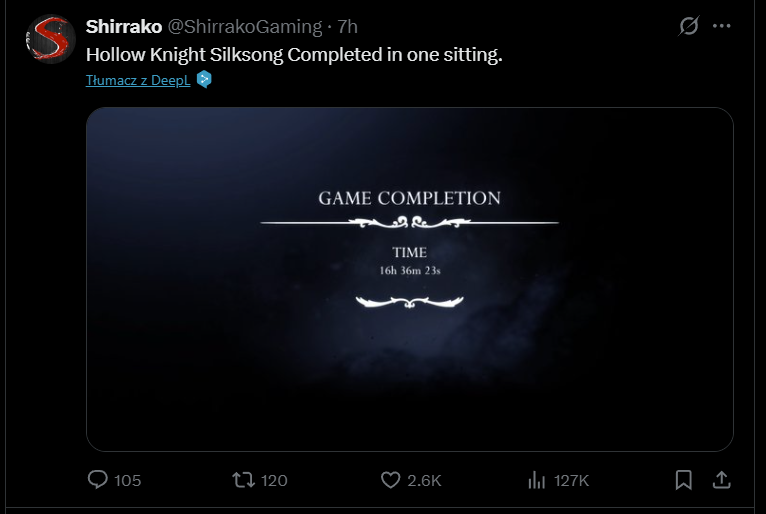
Task: Click the blue DeepL logo icon
Action: [204, 79]
